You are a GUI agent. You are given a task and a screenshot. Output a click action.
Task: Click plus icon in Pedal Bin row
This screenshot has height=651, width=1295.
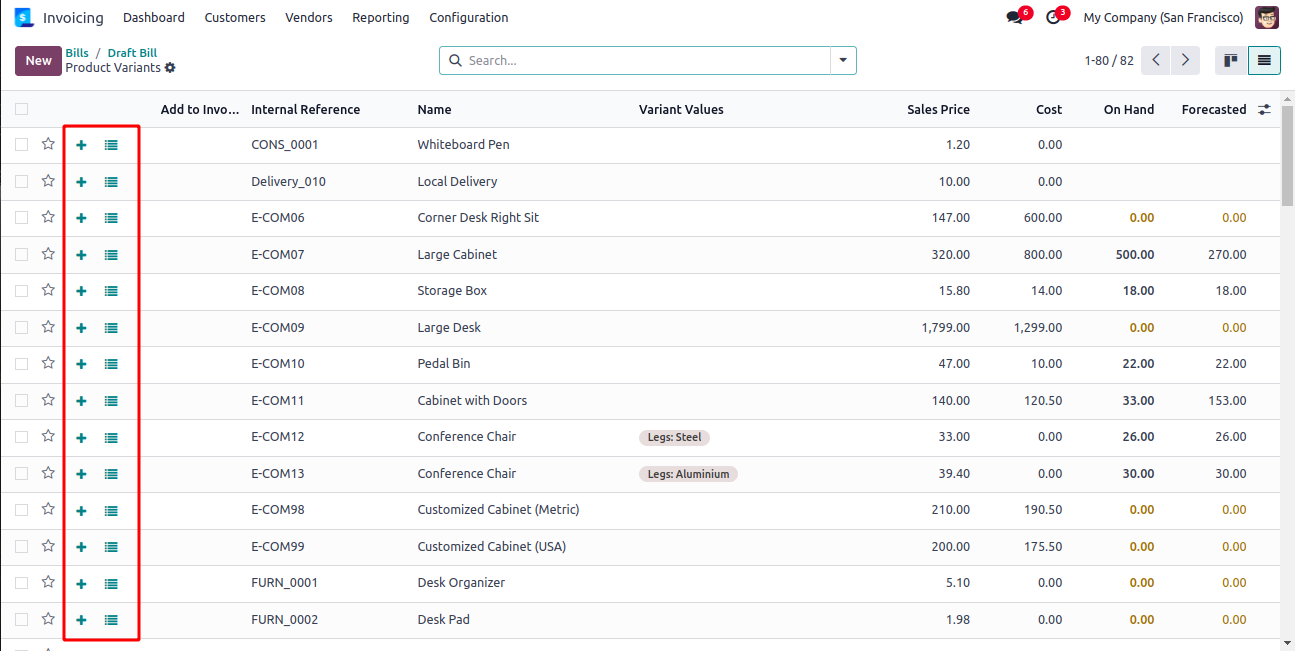click(x=81, y=364)
